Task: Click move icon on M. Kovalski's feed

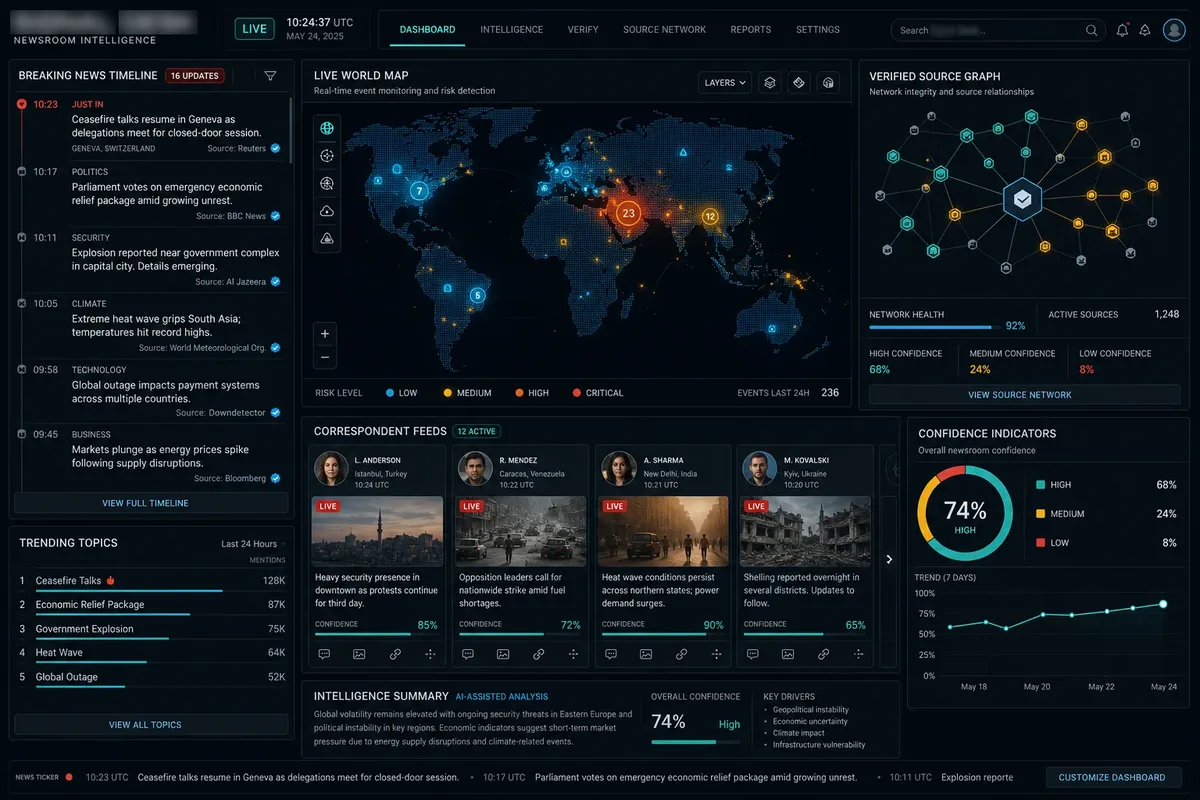Action: tap(858, 654)
